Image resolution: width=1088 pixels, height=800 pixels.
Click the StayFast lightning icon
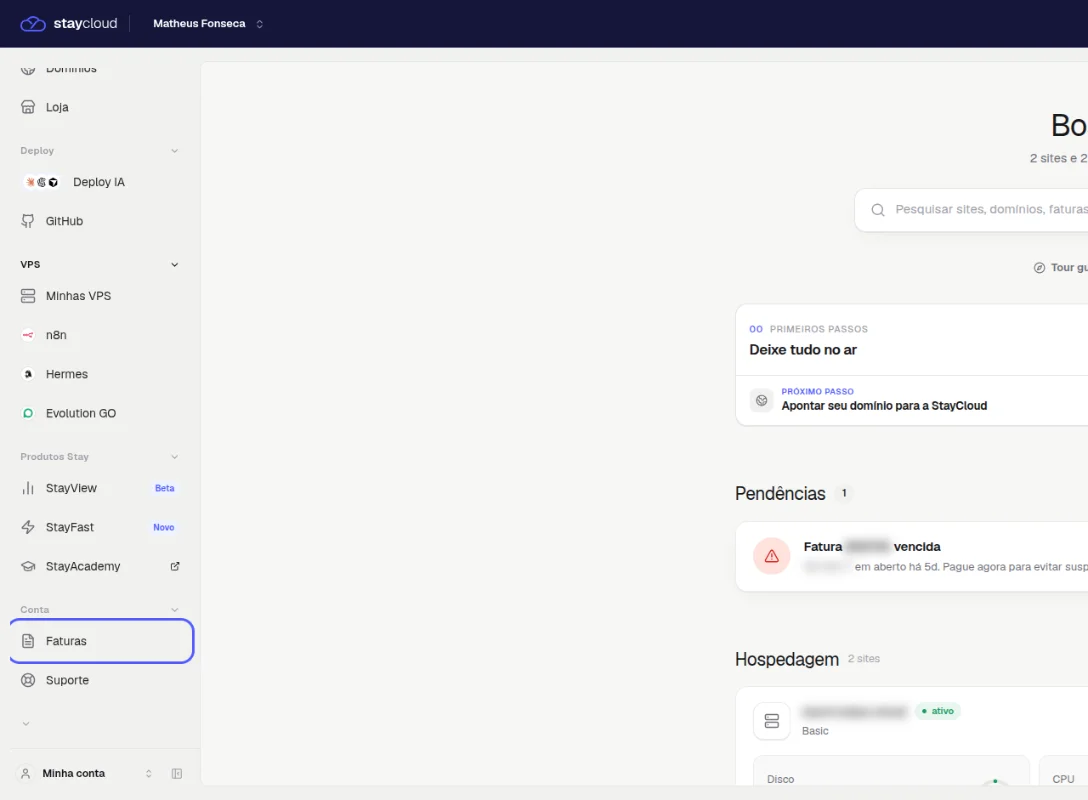(x=28, y=527)
